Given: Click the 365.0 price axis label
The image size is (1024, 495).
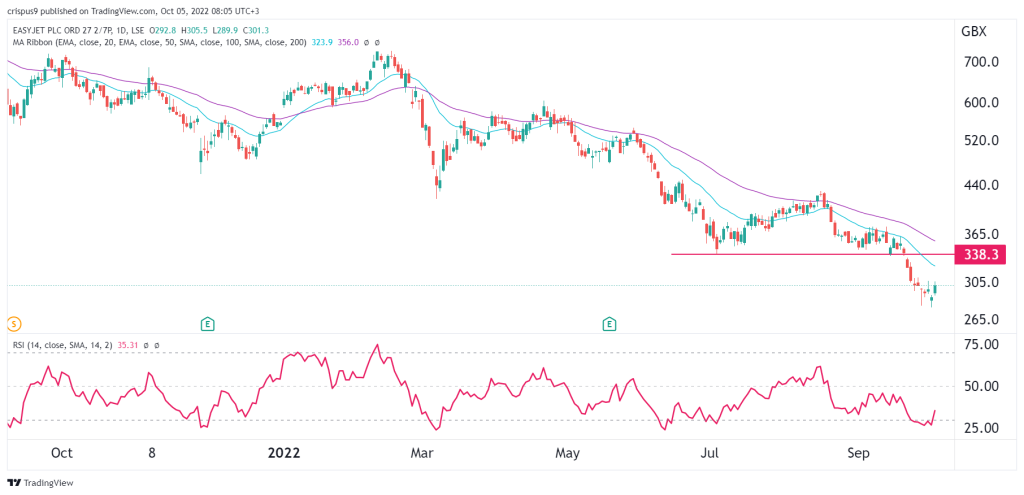Looking at the screenshot, I should (x=980, y=234).
